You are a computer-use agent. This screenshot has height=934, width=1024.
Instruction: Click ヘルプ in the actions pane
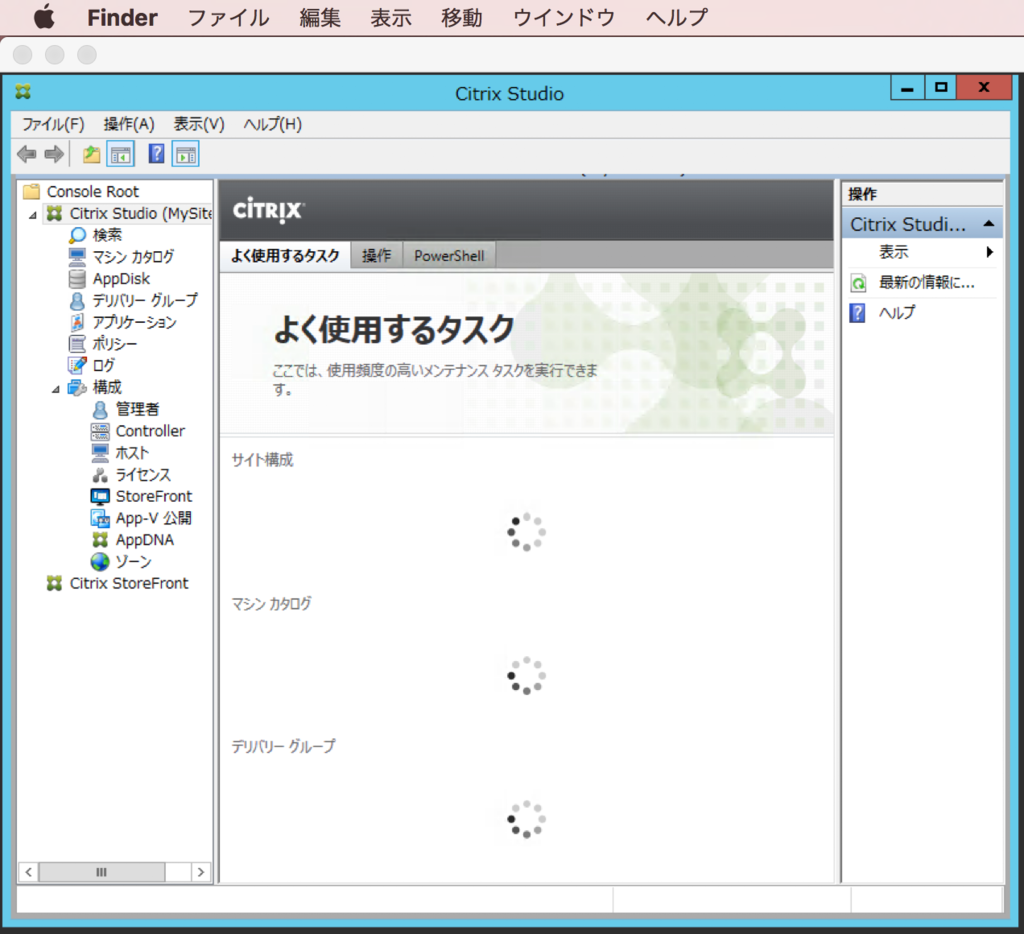click(x=897, y=313)
